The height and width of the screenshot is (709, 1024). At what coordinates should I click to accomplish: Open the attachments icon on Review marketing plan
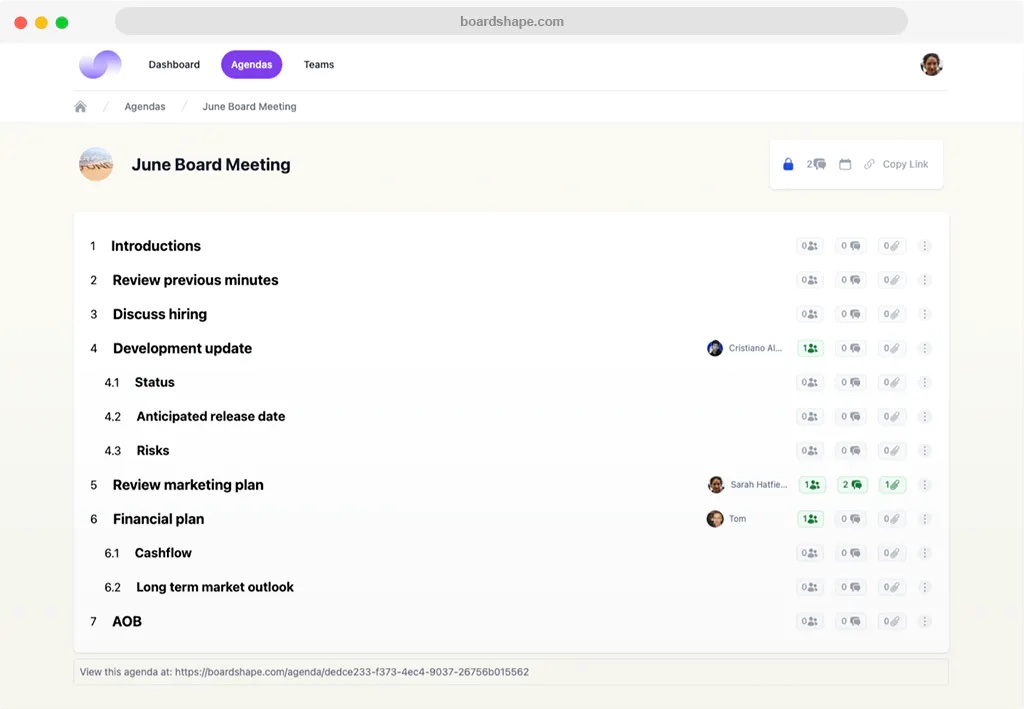click(891, 484)
